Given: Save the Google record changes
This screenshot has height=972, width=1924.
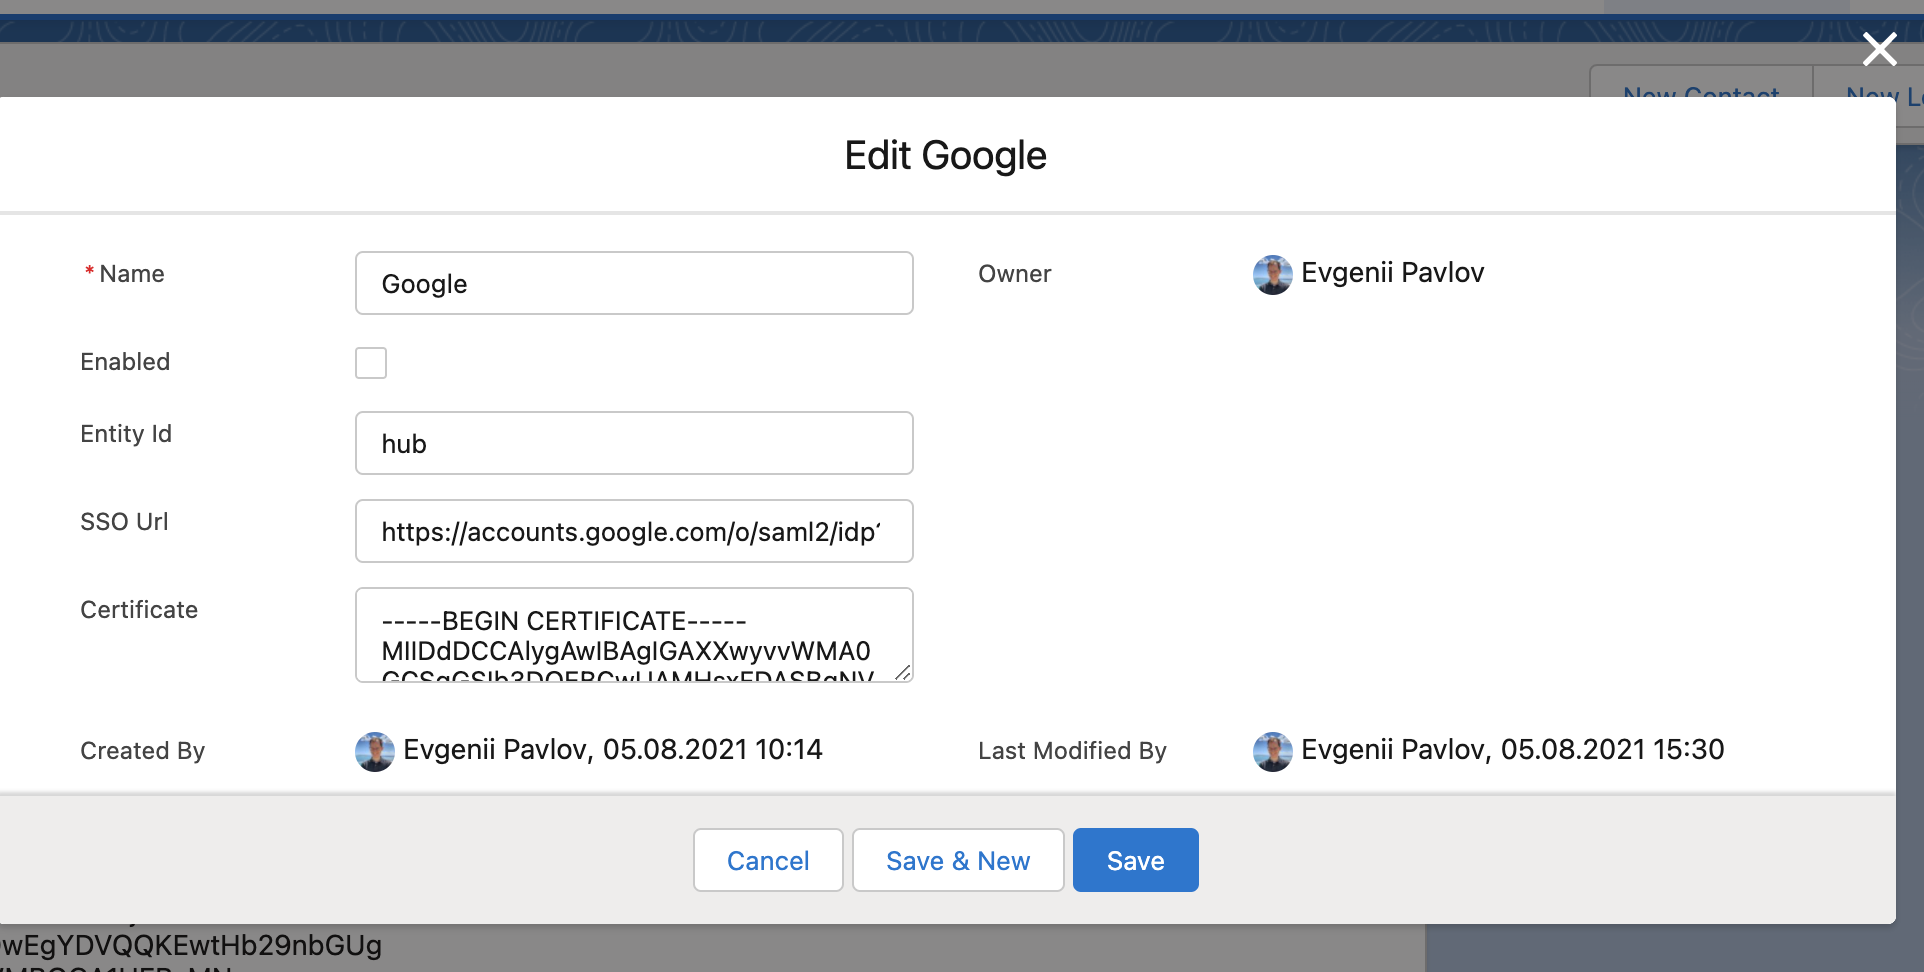Looking at the screenshot, I should [1135, 861].
